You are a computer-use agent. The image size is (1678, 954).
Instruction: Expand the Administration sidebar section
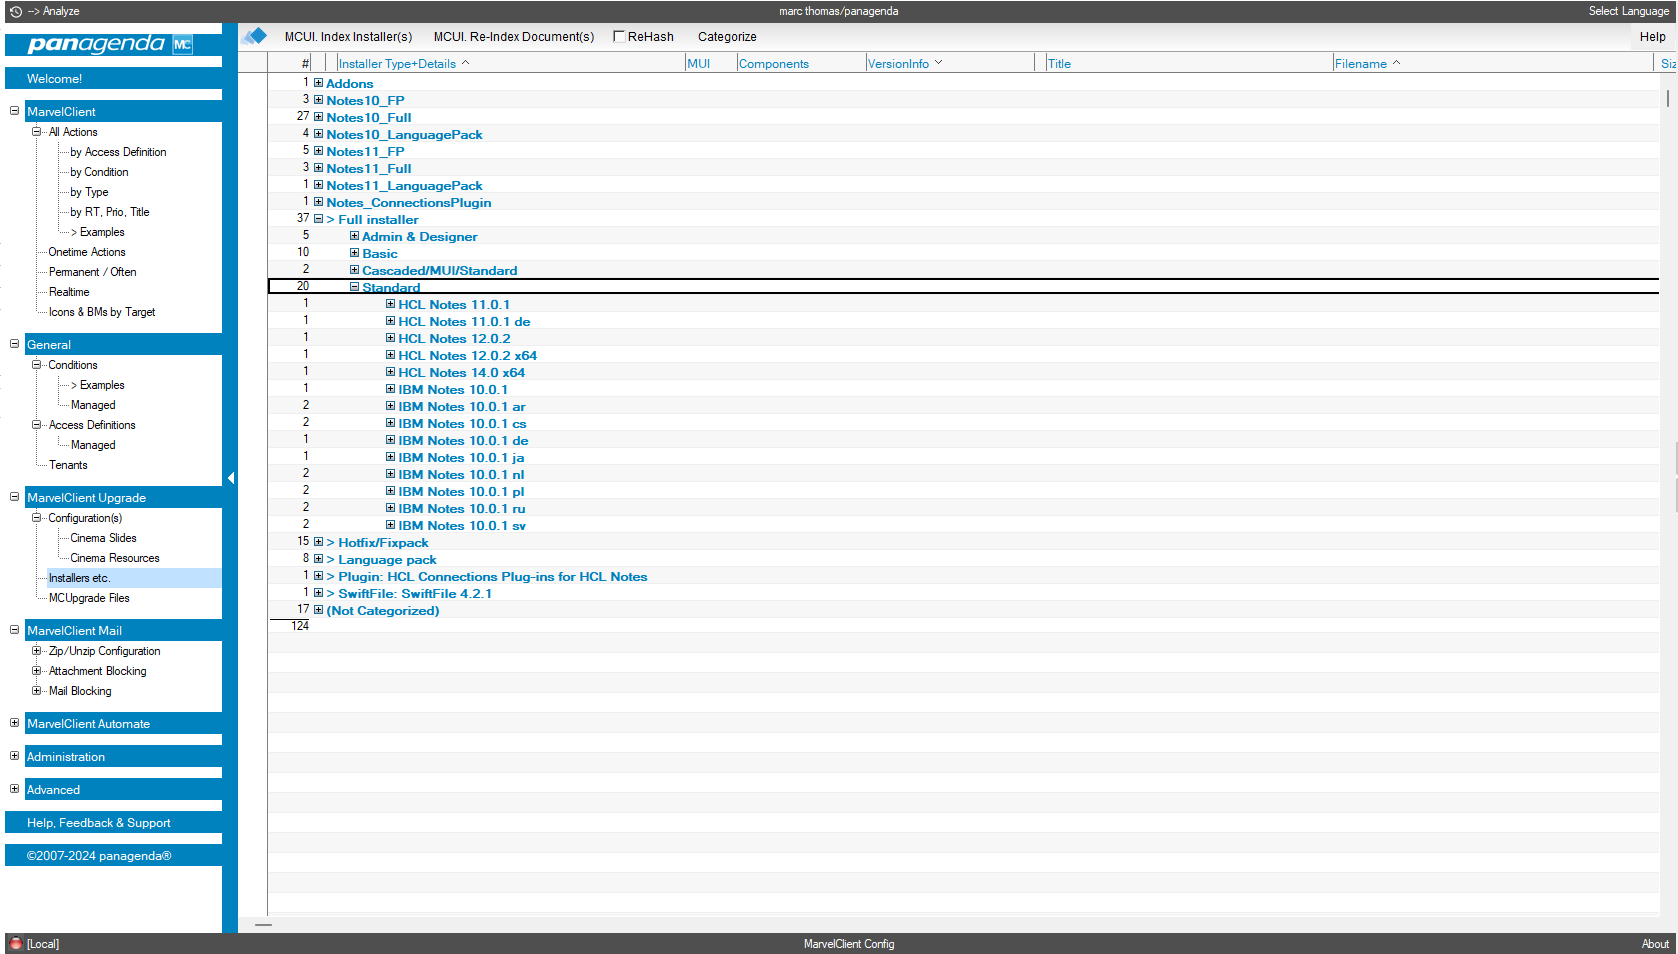pos(14,756)
